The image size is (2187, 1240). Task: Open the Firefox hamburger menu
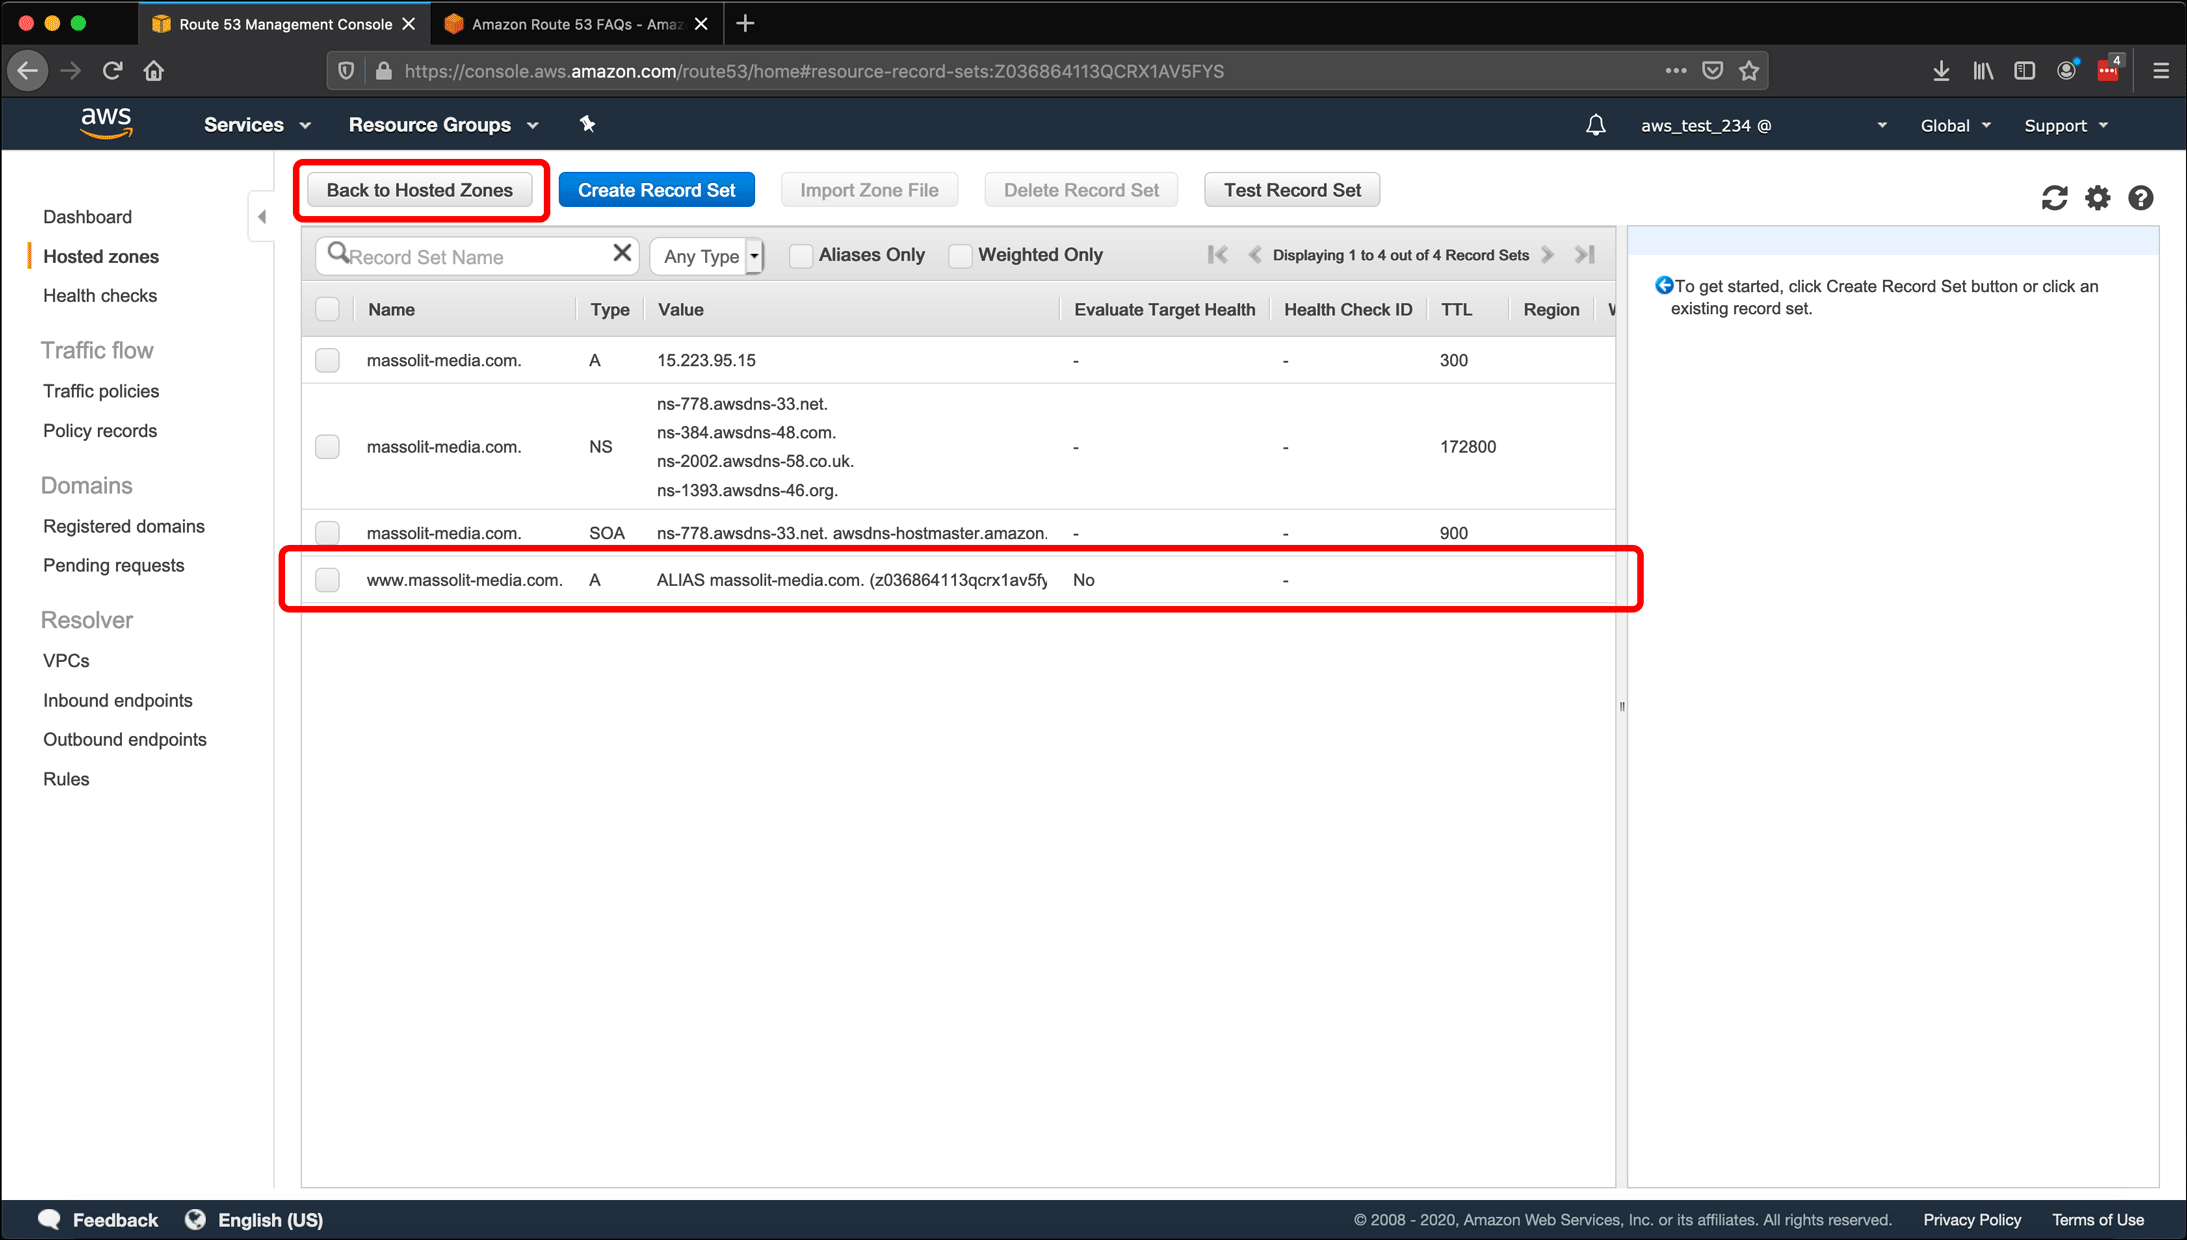(2161, 71)
